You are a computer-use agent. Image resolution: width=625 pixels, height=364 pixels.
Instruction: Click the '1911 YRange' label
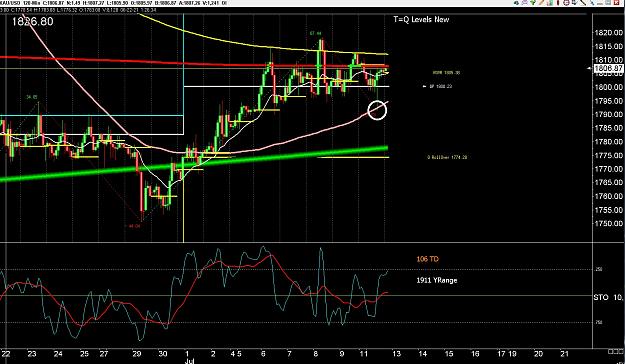[437, 280]
